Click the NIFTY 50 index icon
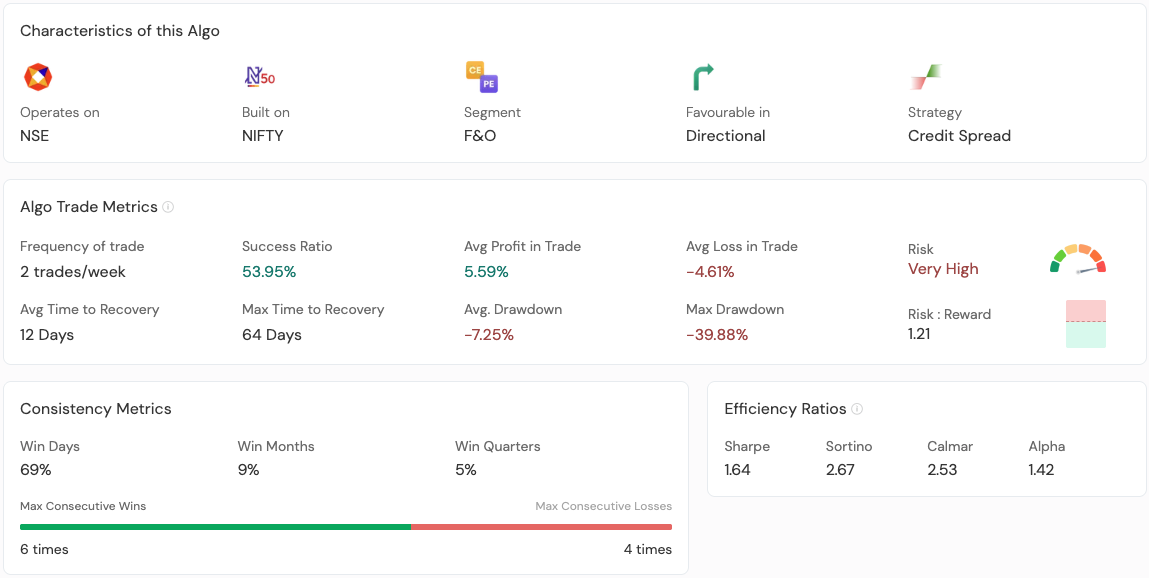 260,77
